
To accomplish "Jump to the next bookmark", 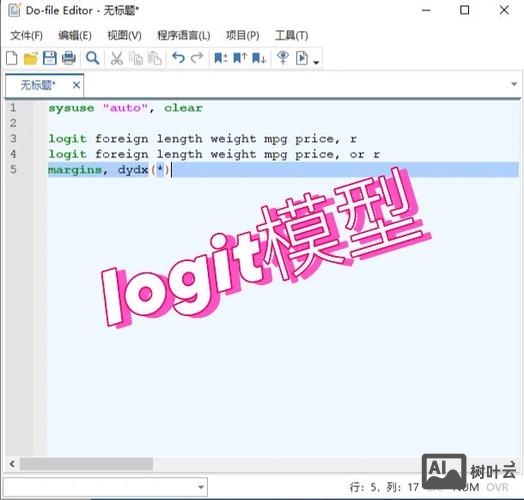I will pyautogui.click(x=259, y=58).
